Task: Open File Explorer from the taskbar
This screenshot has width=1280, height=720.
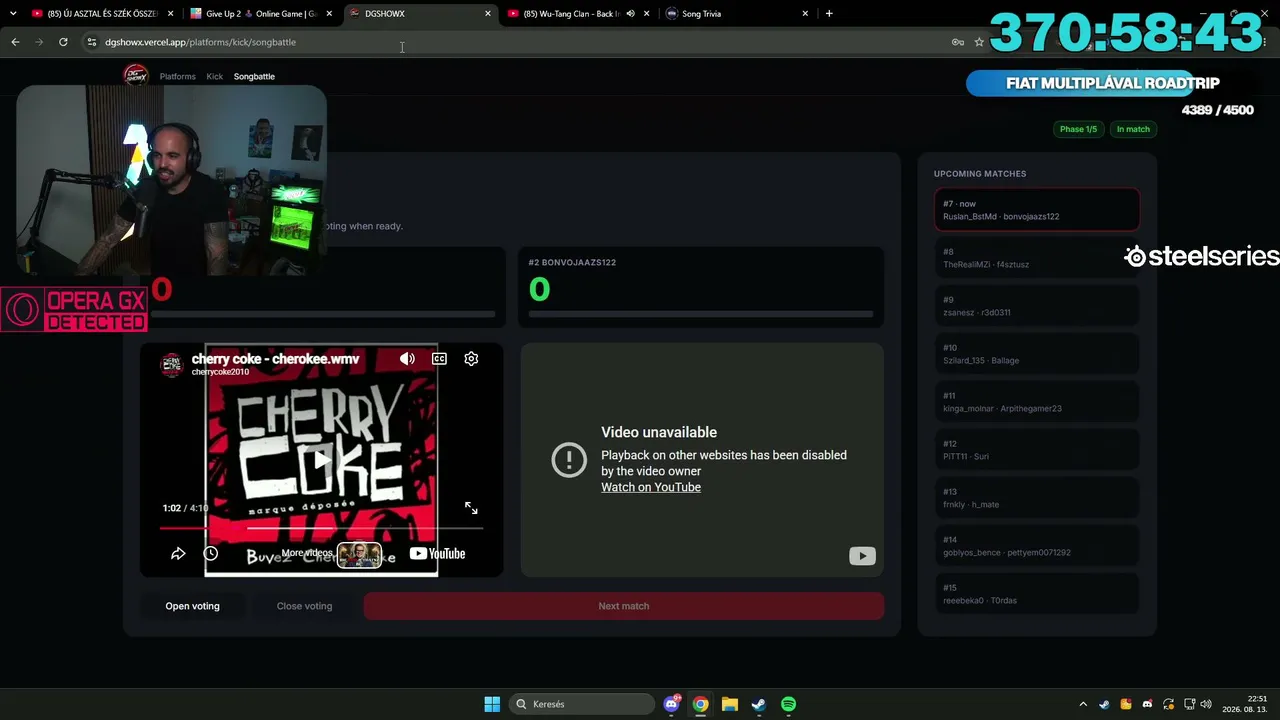Action: (x=730, y=704)
